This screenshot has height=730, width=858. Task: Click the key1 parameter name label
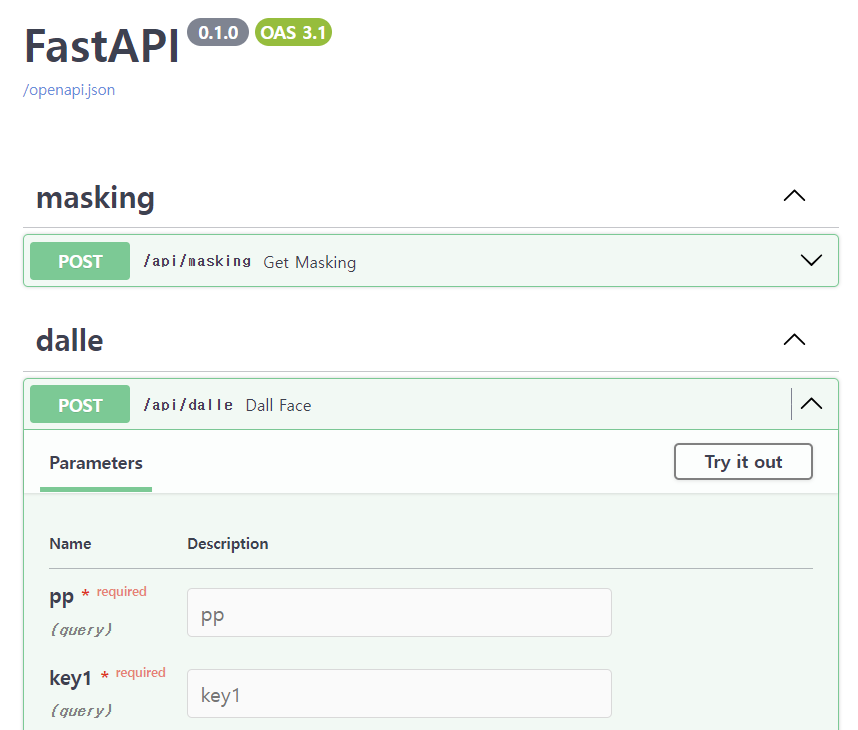pos(70,678)
